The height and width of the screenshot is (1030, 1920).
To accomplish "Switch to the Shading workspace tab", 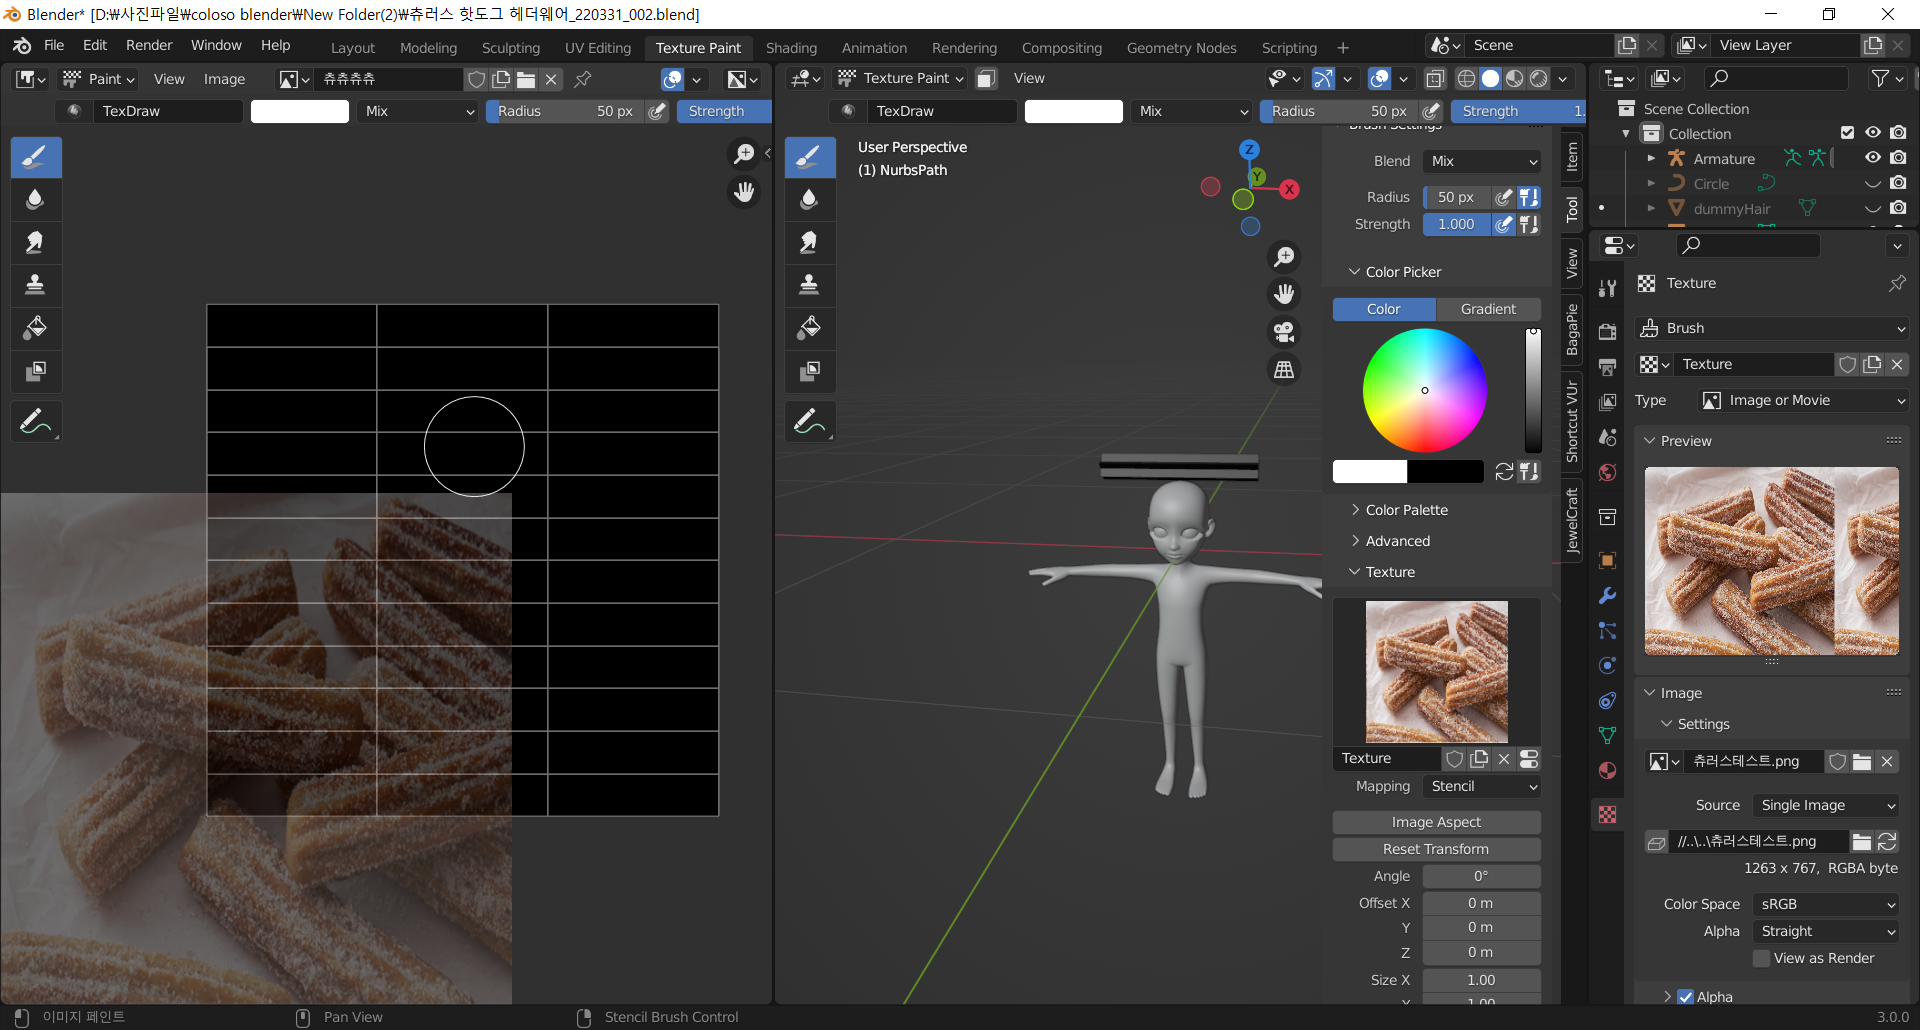I will point(791,47).
